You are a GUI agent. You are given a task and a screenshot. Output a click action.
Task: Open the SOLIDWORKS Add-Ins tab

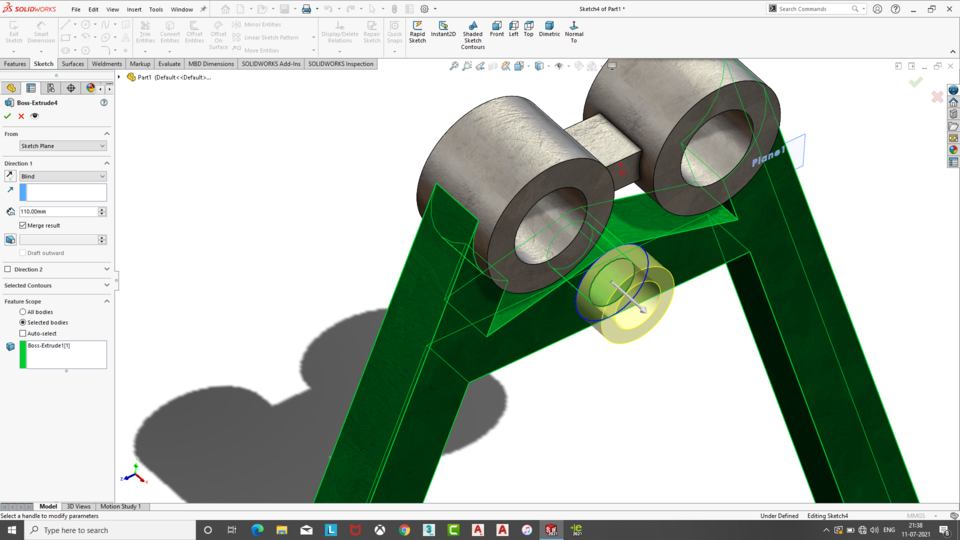click(x=271, y=64)
